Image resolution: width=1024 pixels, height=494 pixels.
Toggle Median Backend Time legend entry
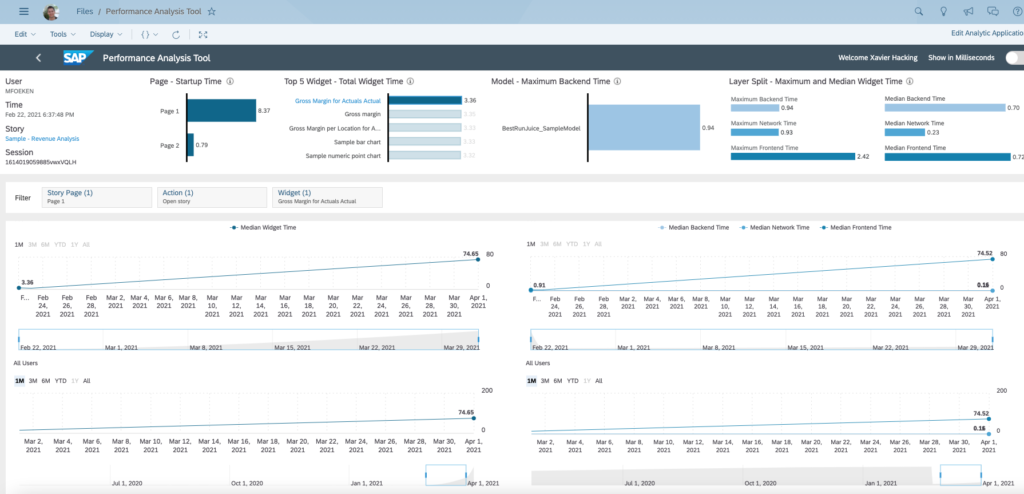[694, 227]
